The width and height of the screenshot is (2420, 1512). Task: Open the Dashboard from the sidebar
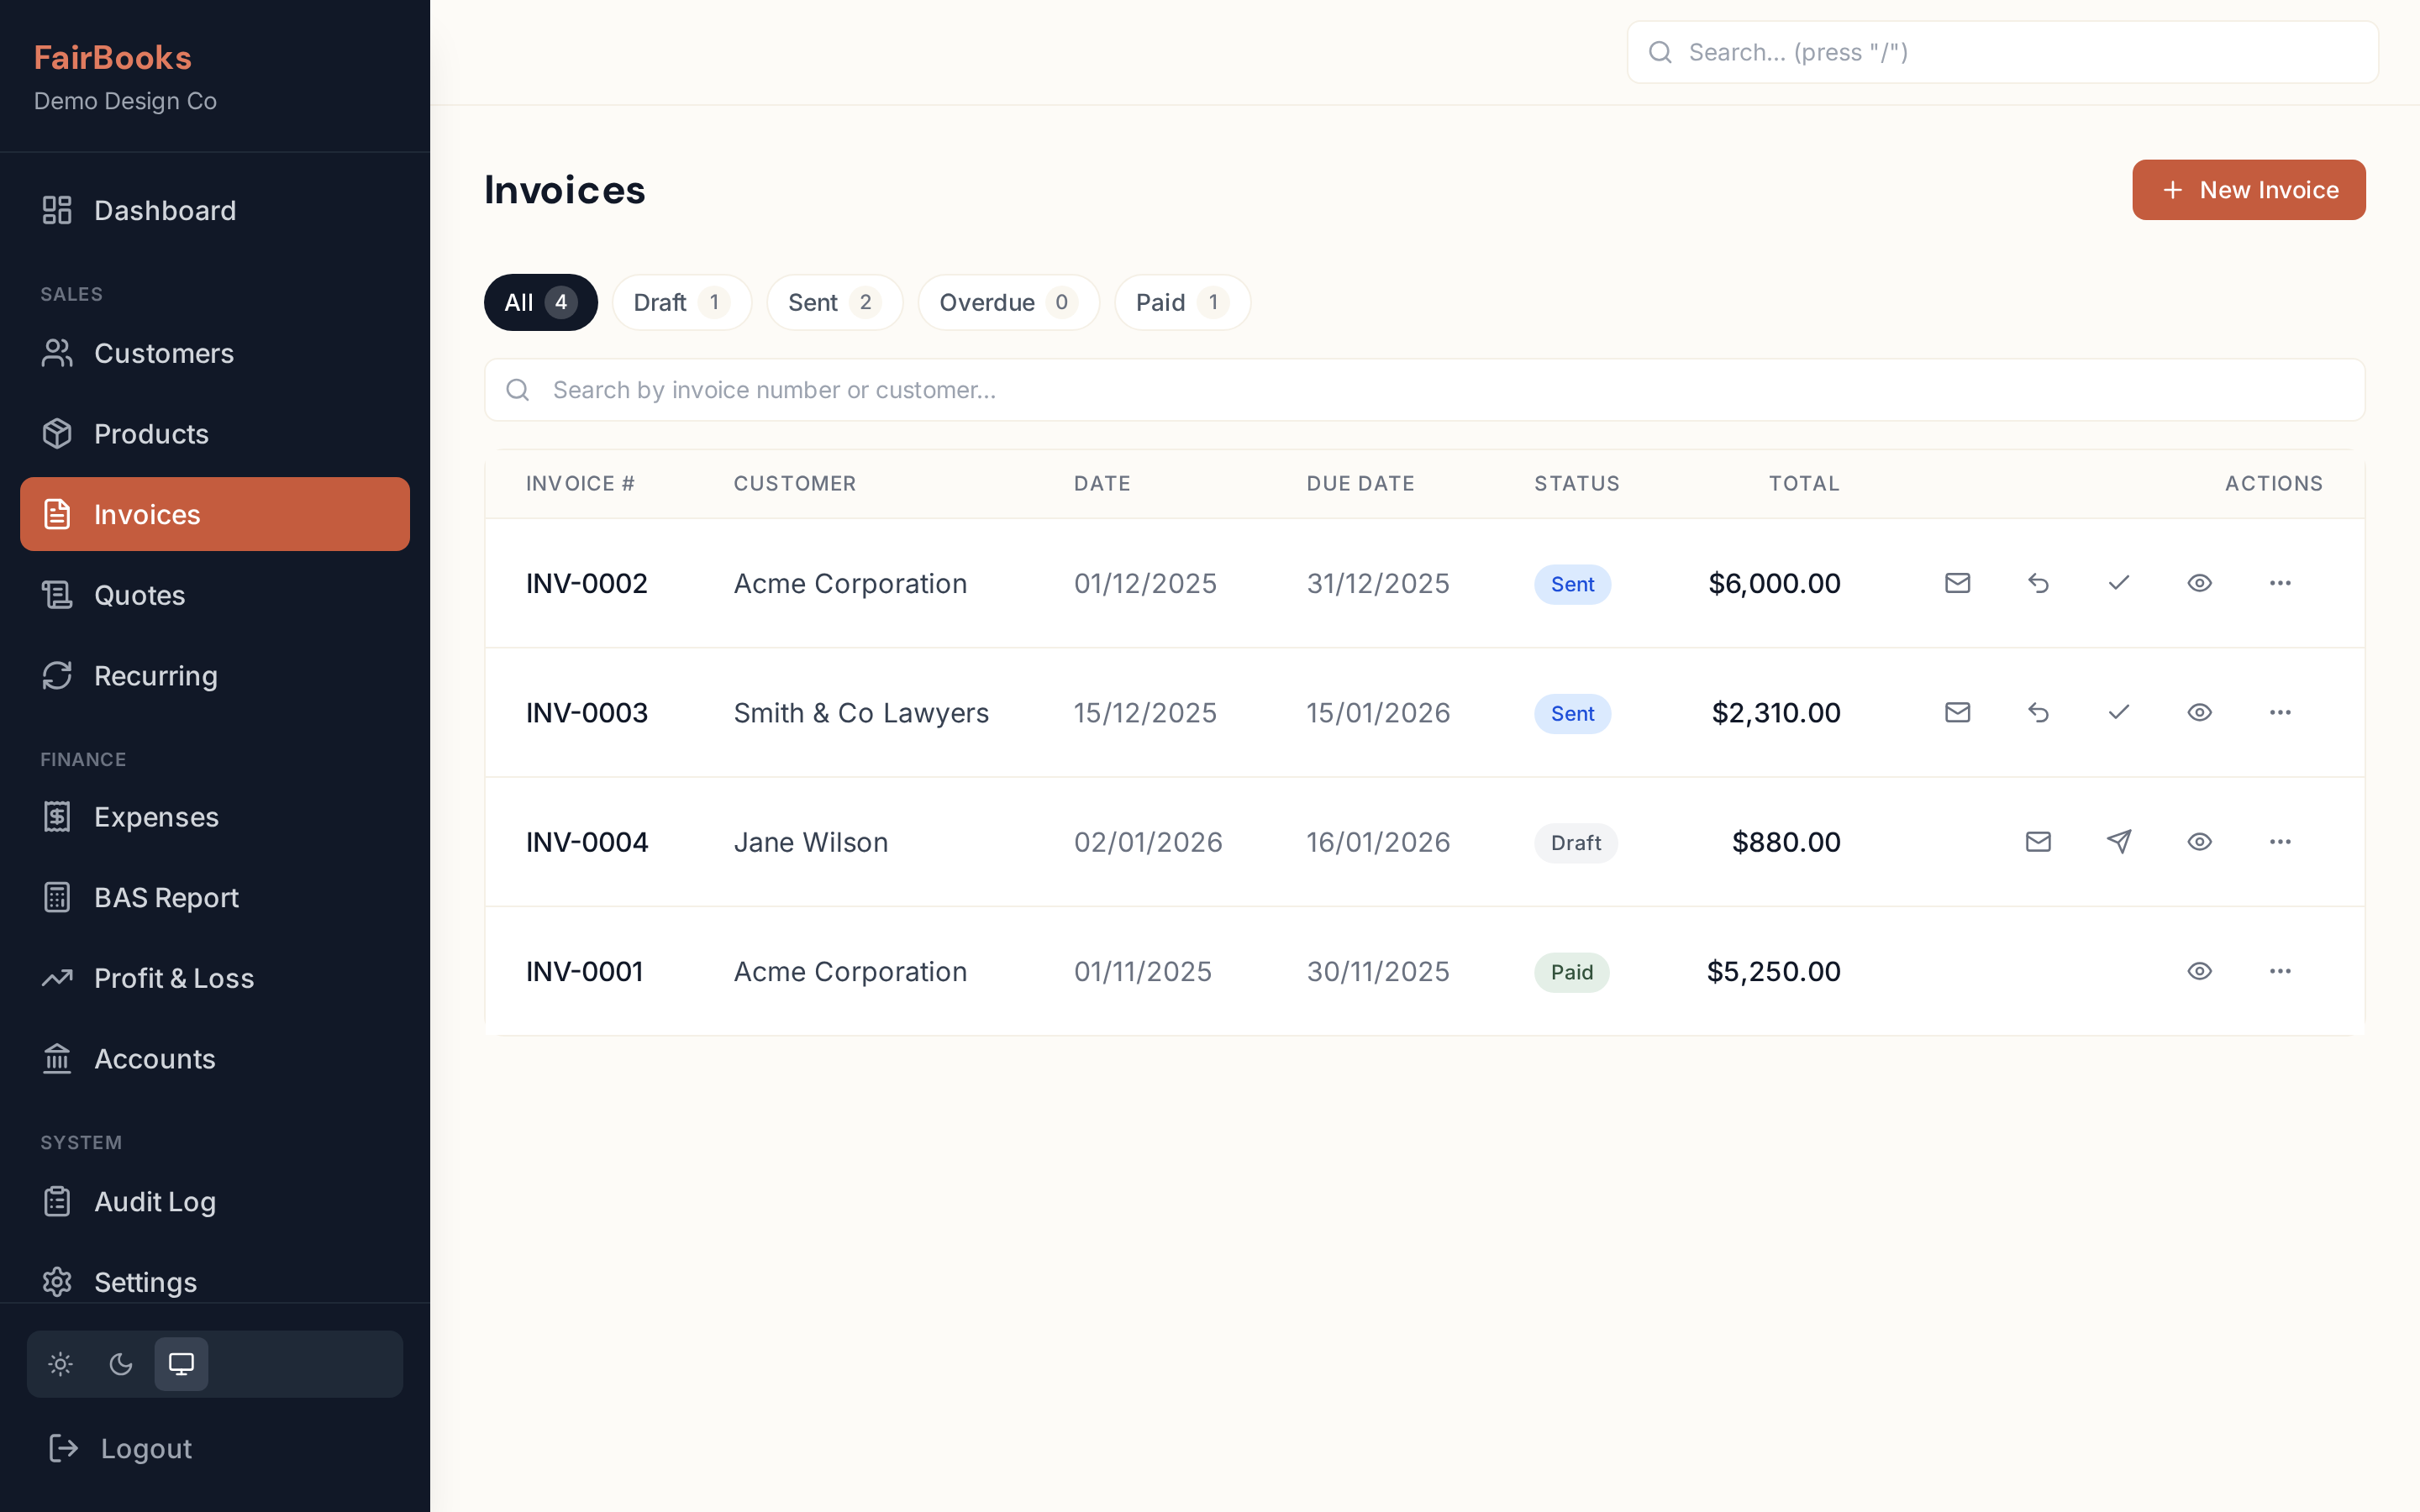164,210
